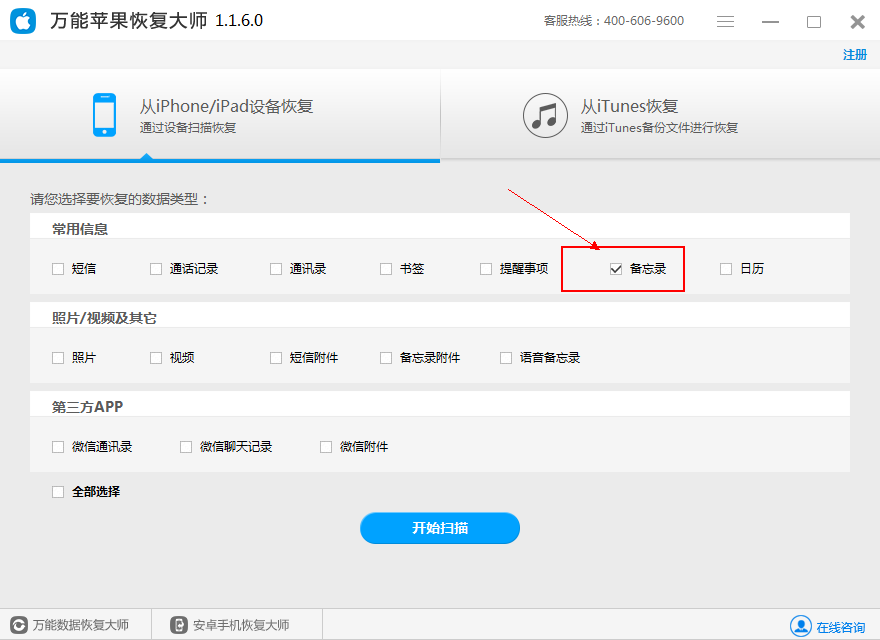
Task: Click the app title 万能苹果恢复大师 1.1.6.0
Action: click(x=157, y=21)
